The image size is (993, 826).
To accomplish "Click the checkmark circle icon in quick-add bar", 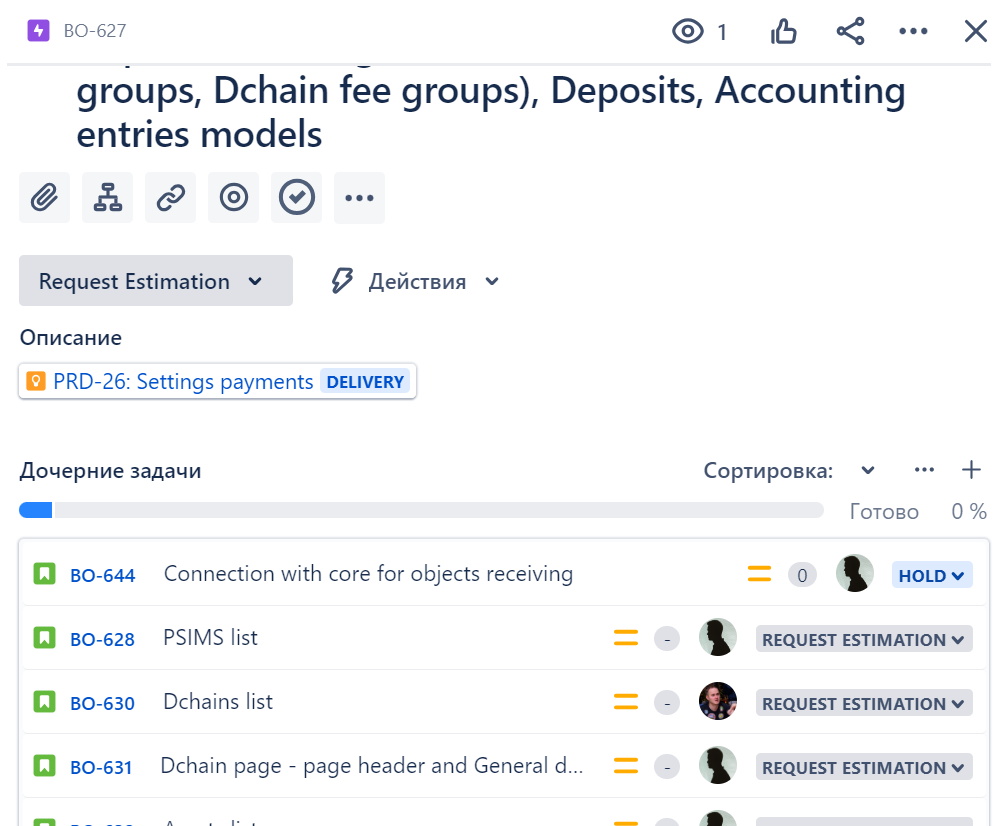I will (296, 198).
